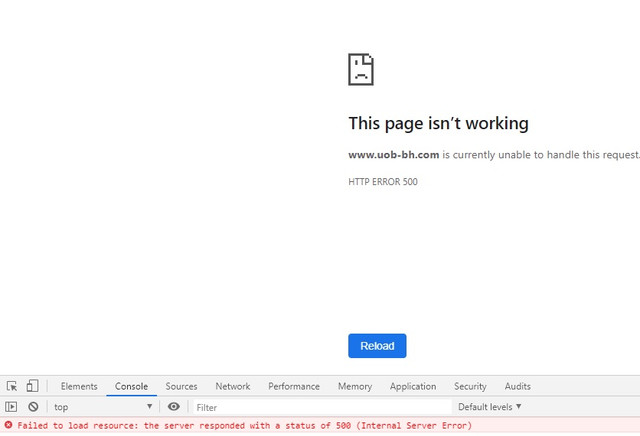Click the inspect element picker icon
The width and height of the screenshot is (640, 436).
(12, 386)
